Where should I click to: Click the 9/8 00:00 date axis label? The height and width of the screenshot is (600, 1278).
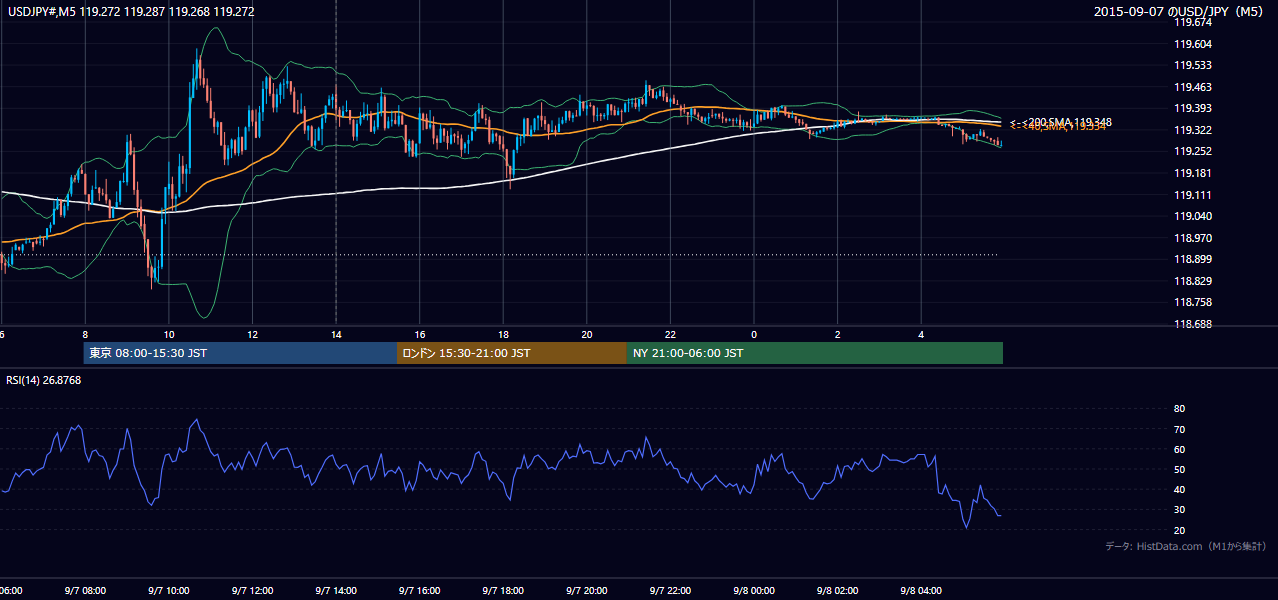[753, 591]
